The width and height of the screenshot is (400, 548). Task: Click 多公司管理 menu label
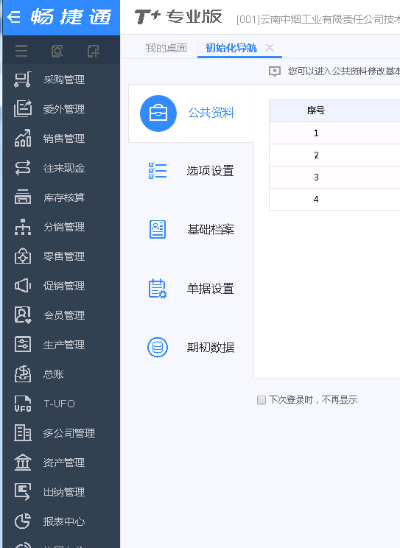(x=69, y=433)
